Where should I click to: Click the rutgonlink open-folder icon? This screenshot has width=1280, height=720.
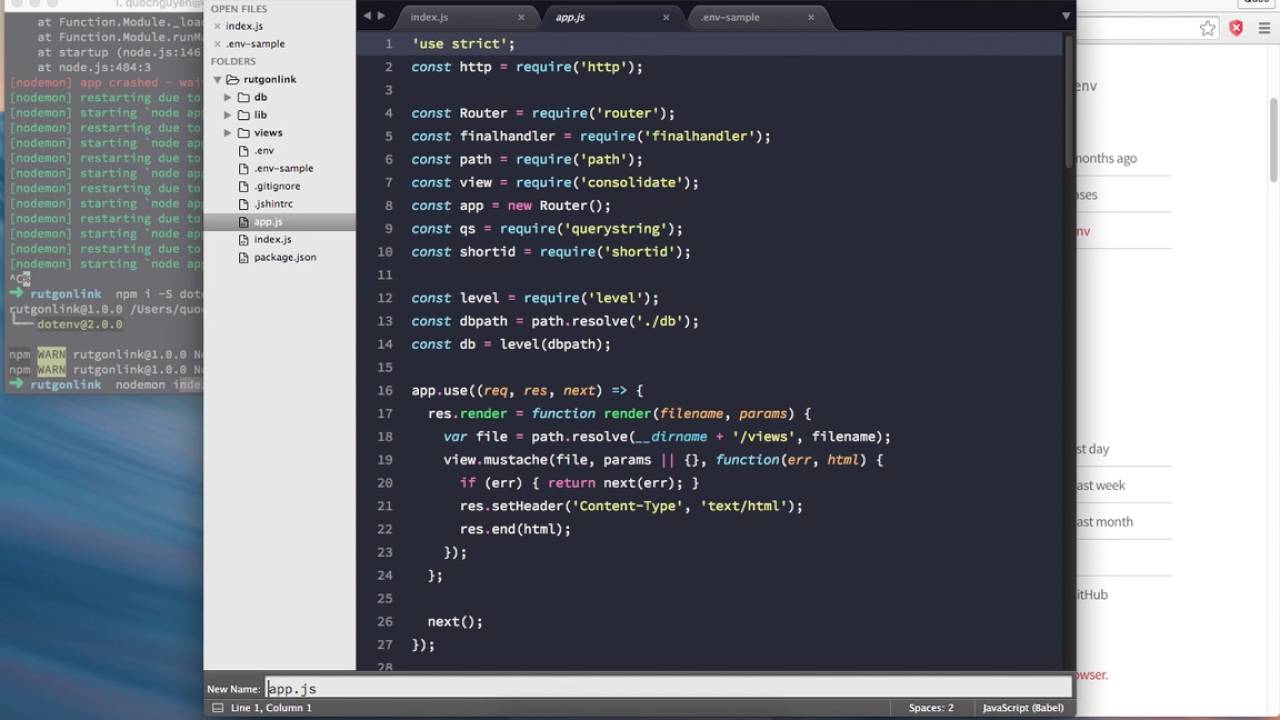233,79
